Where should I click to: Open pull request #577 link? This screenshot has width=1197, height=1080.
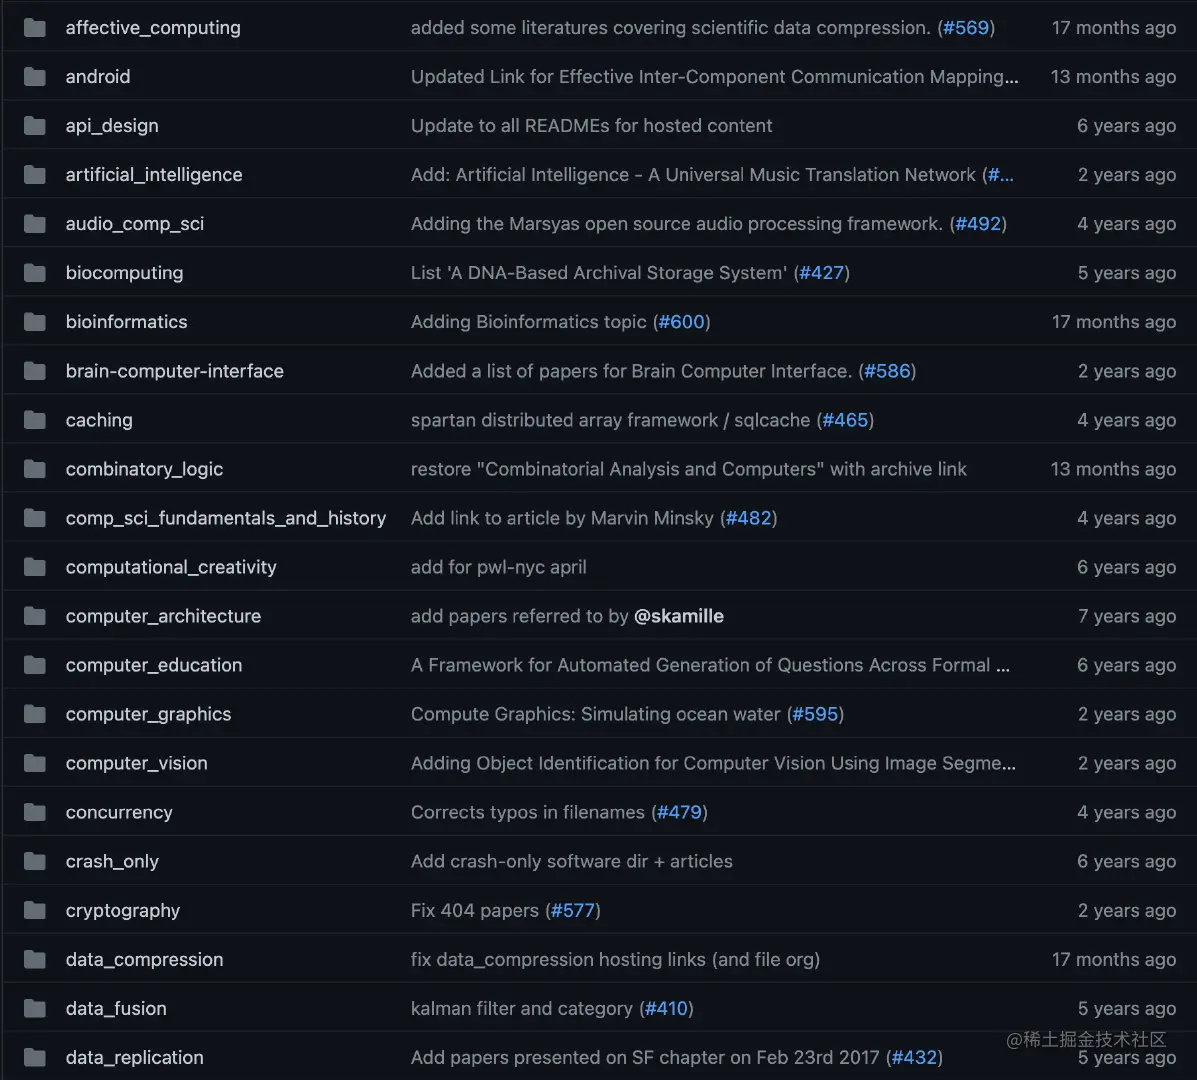(x=573, y=911)
